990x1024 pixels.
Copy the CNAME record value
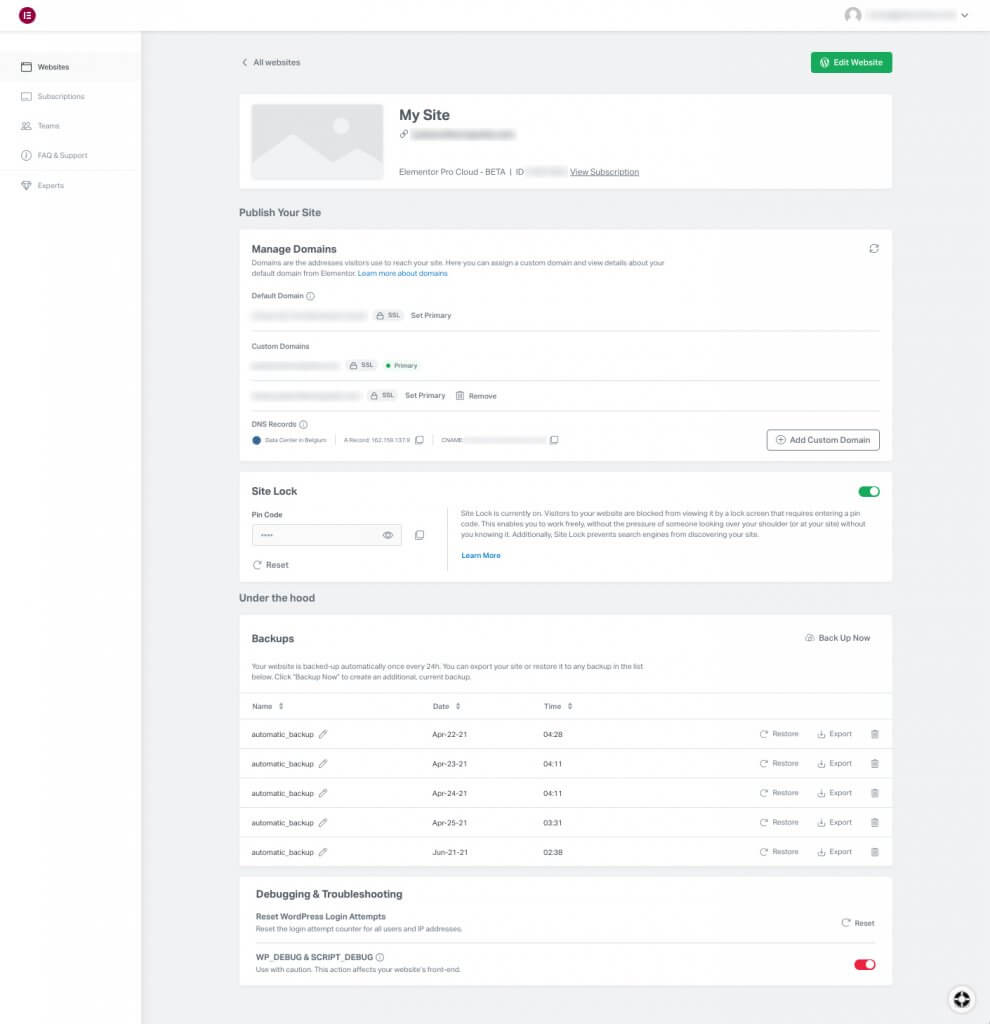[x=554, y=440]
